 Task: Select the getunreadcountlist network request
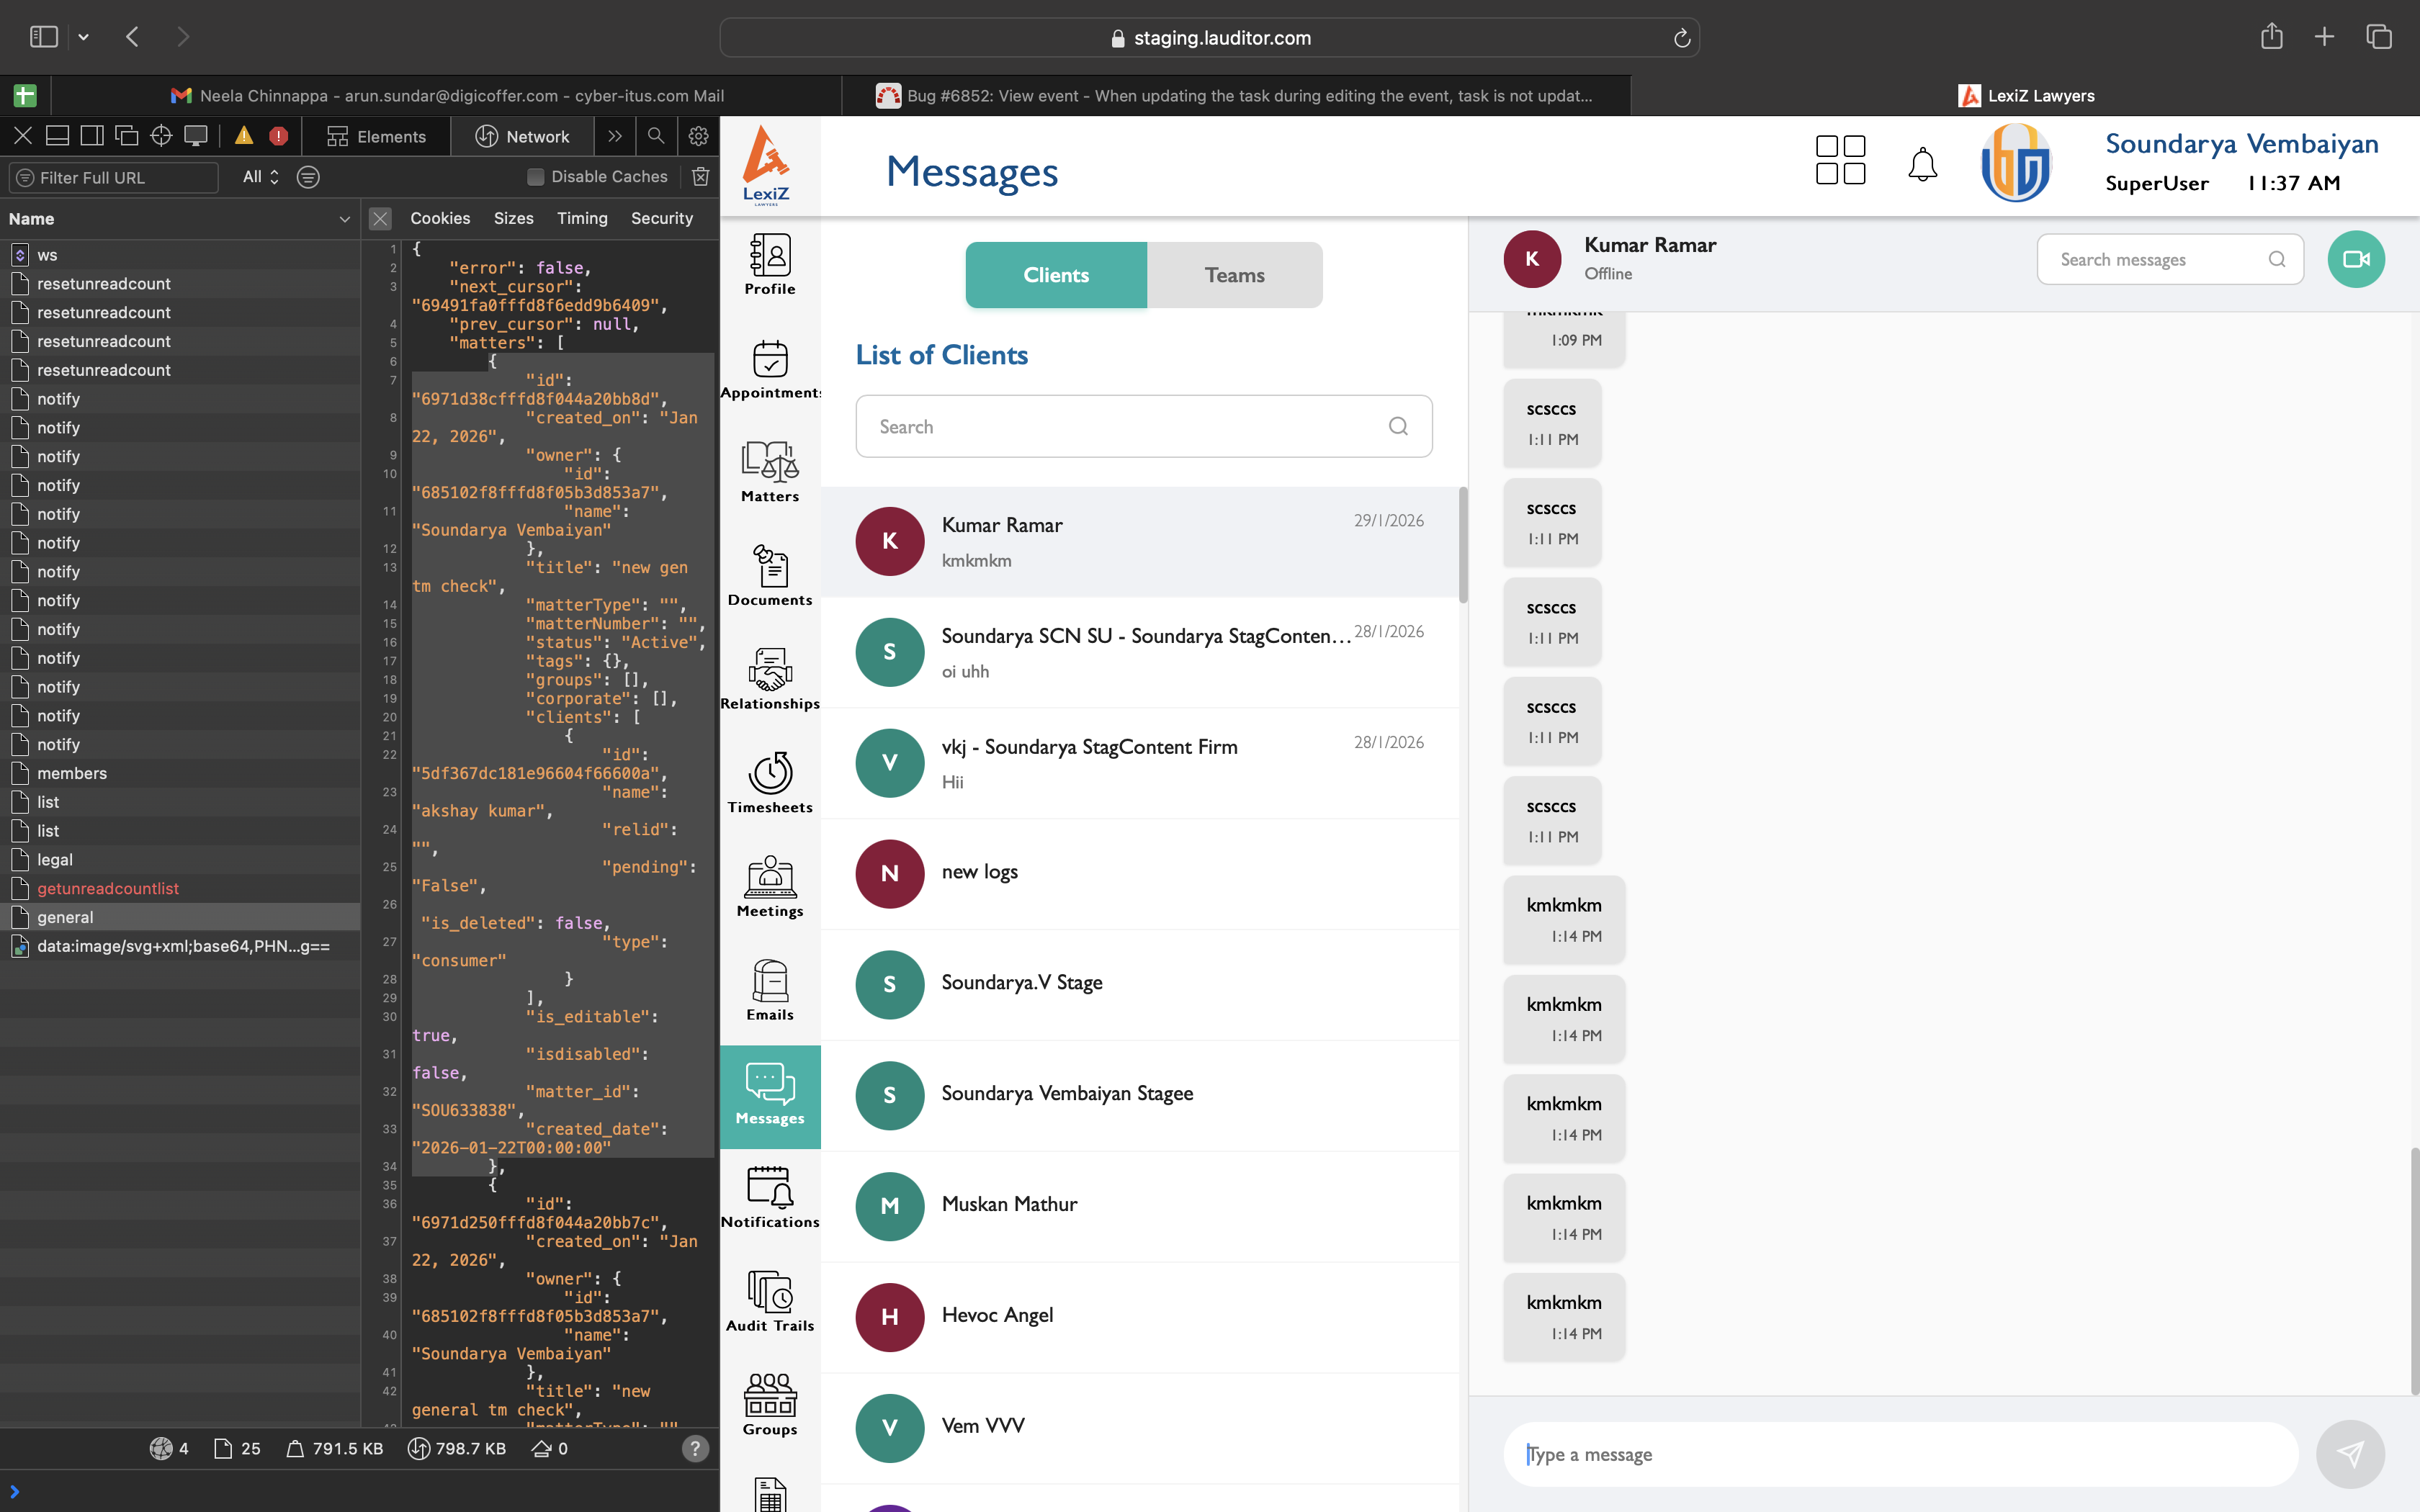coord(108,888)
